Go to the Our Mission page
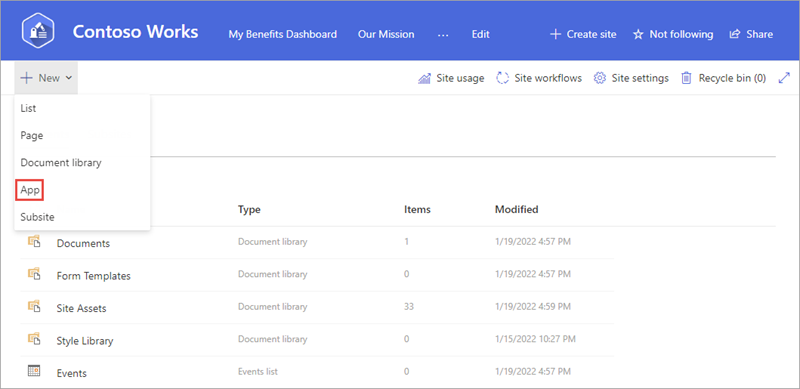Image resolution: width=800 pixels, height=389 pixels. [386, 34]
